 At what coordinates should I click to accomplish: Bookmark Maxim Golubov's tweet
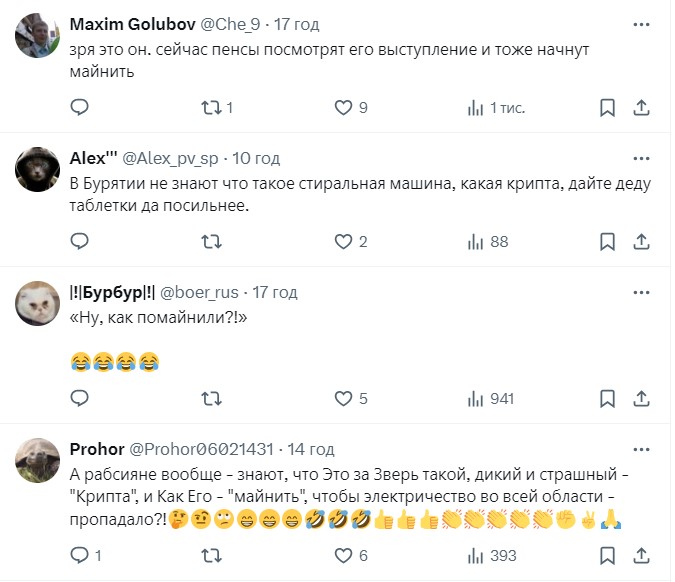(x=607, y=107)
